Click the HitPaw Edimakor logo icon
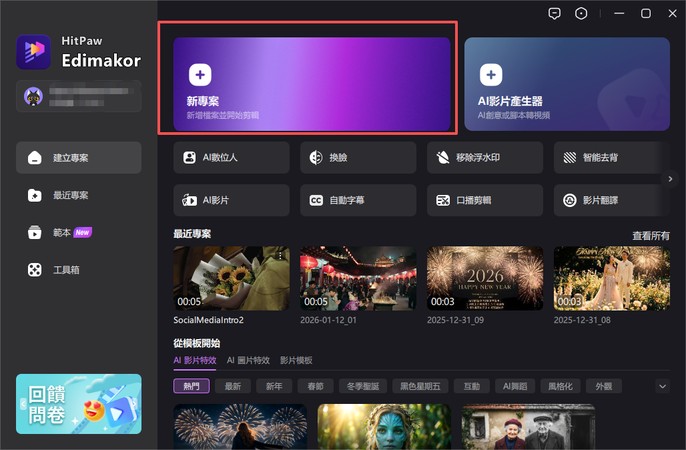The height and width of the screenshot is (450, 686). 33,52
